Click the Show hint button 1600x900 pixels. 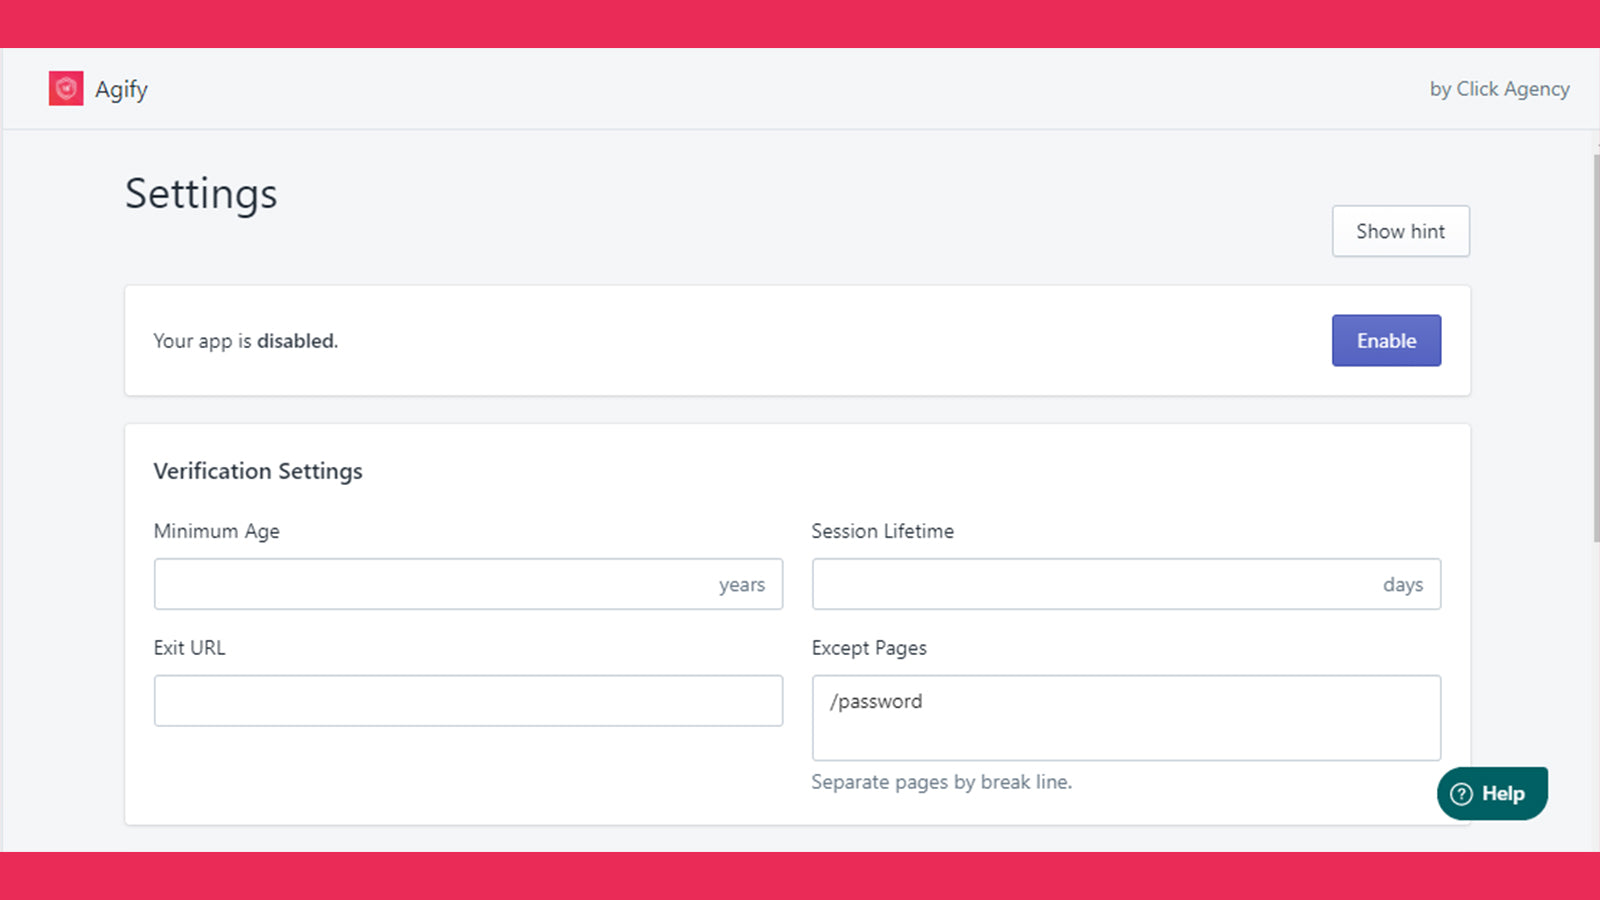pos(1400,231)
